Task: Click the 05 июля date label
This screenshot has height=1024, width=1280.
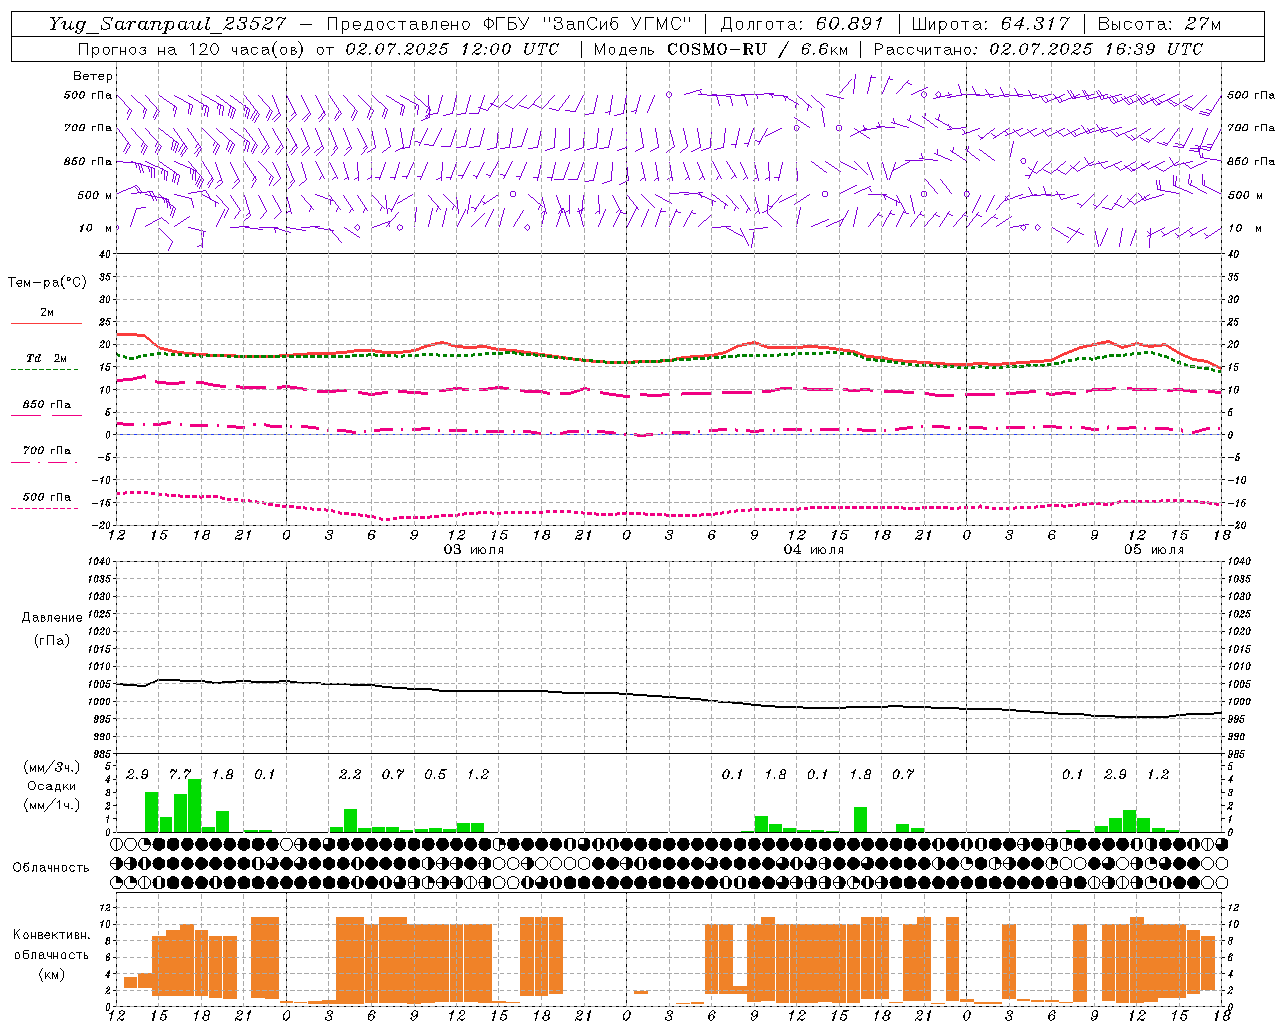Action: pyautogui.click(x=1154, y=550)
